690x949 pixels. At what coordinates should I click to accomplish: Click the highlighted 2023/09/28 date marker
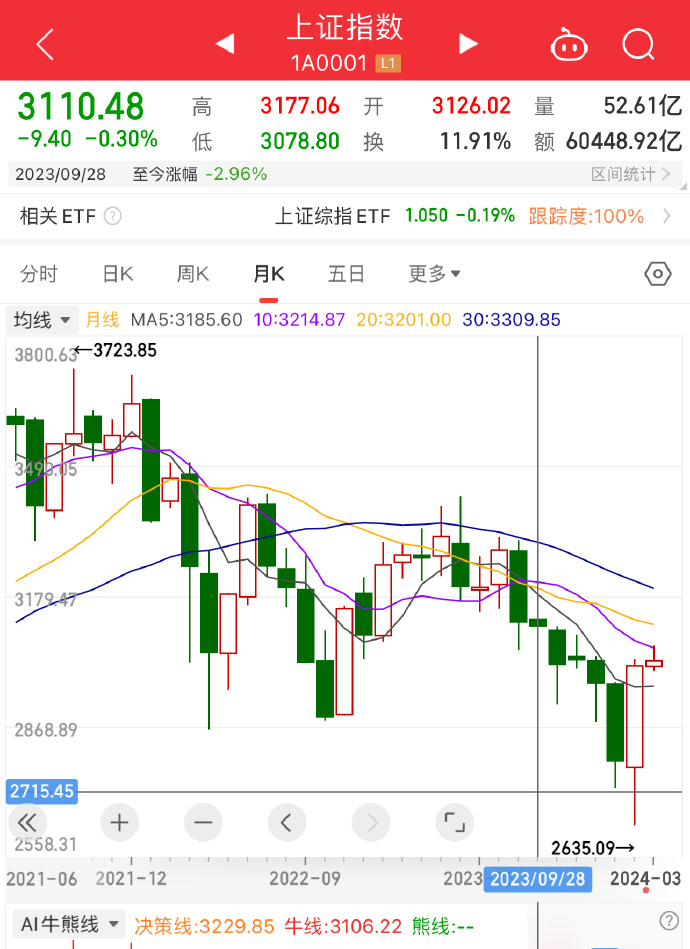(x=536, y=879)
